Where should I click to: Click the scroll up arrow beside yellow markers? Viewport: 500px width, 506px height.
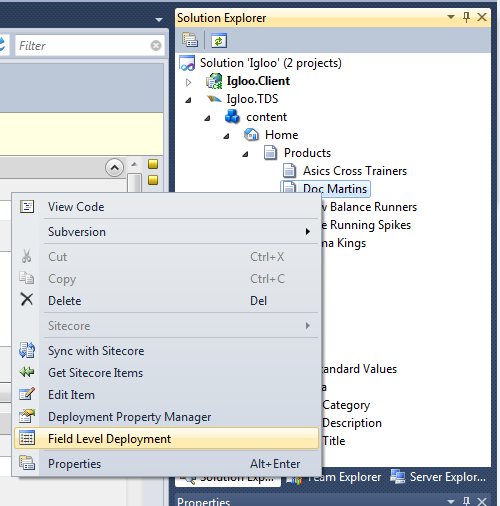point(134,164)
